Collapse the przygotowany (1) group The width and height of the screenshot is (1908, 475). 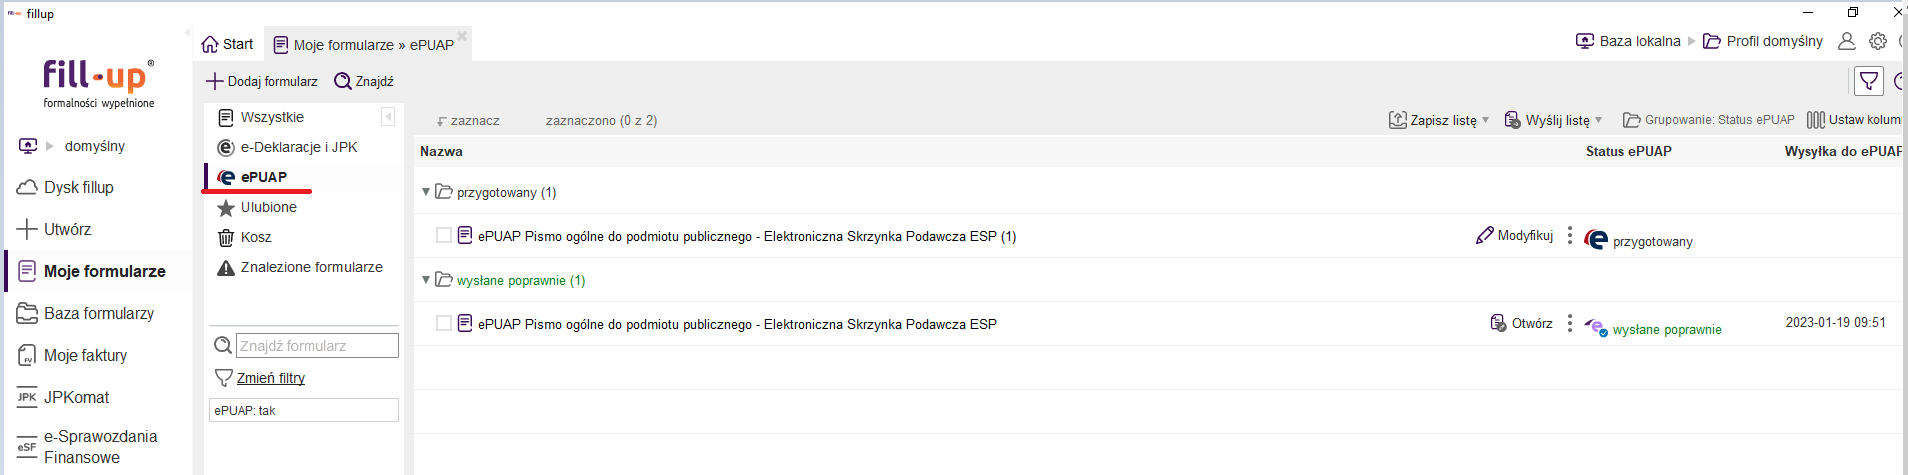click(x=426, y=192)
